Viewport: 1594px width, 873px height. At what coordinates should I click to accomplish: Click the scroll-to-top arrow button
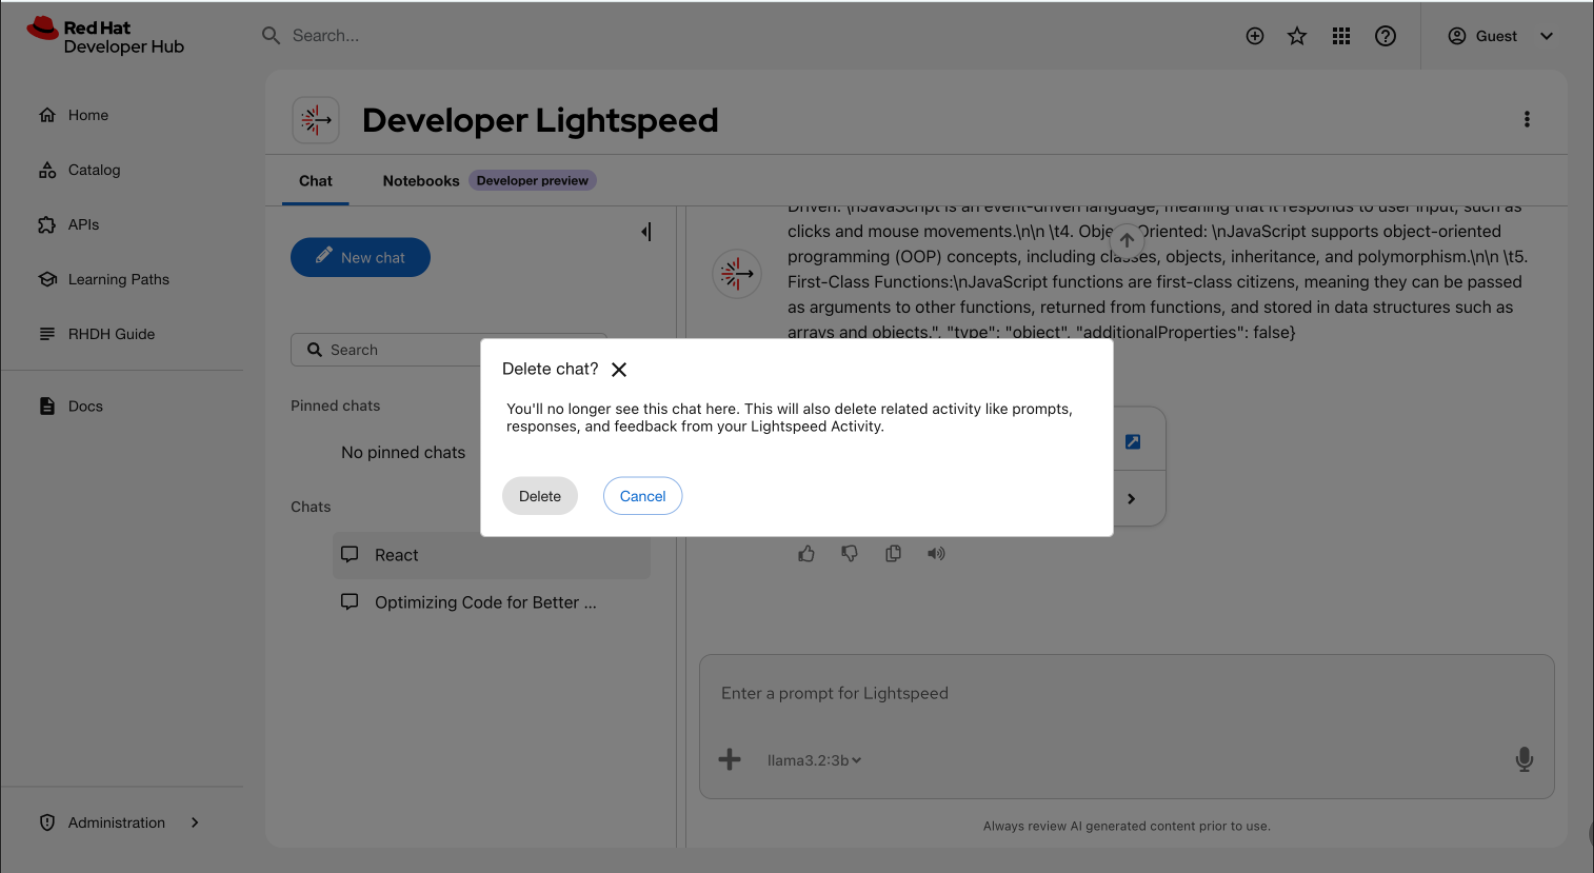(x=1126, y=240)
